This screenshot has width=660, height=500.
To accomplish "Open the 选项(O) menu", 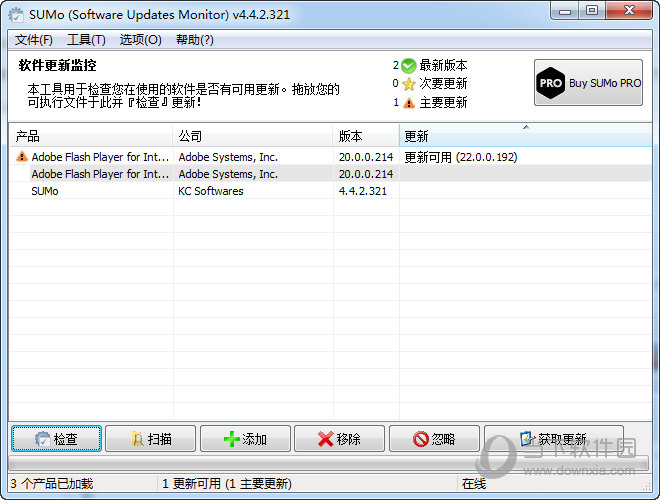I will click(x=141, y=40).
